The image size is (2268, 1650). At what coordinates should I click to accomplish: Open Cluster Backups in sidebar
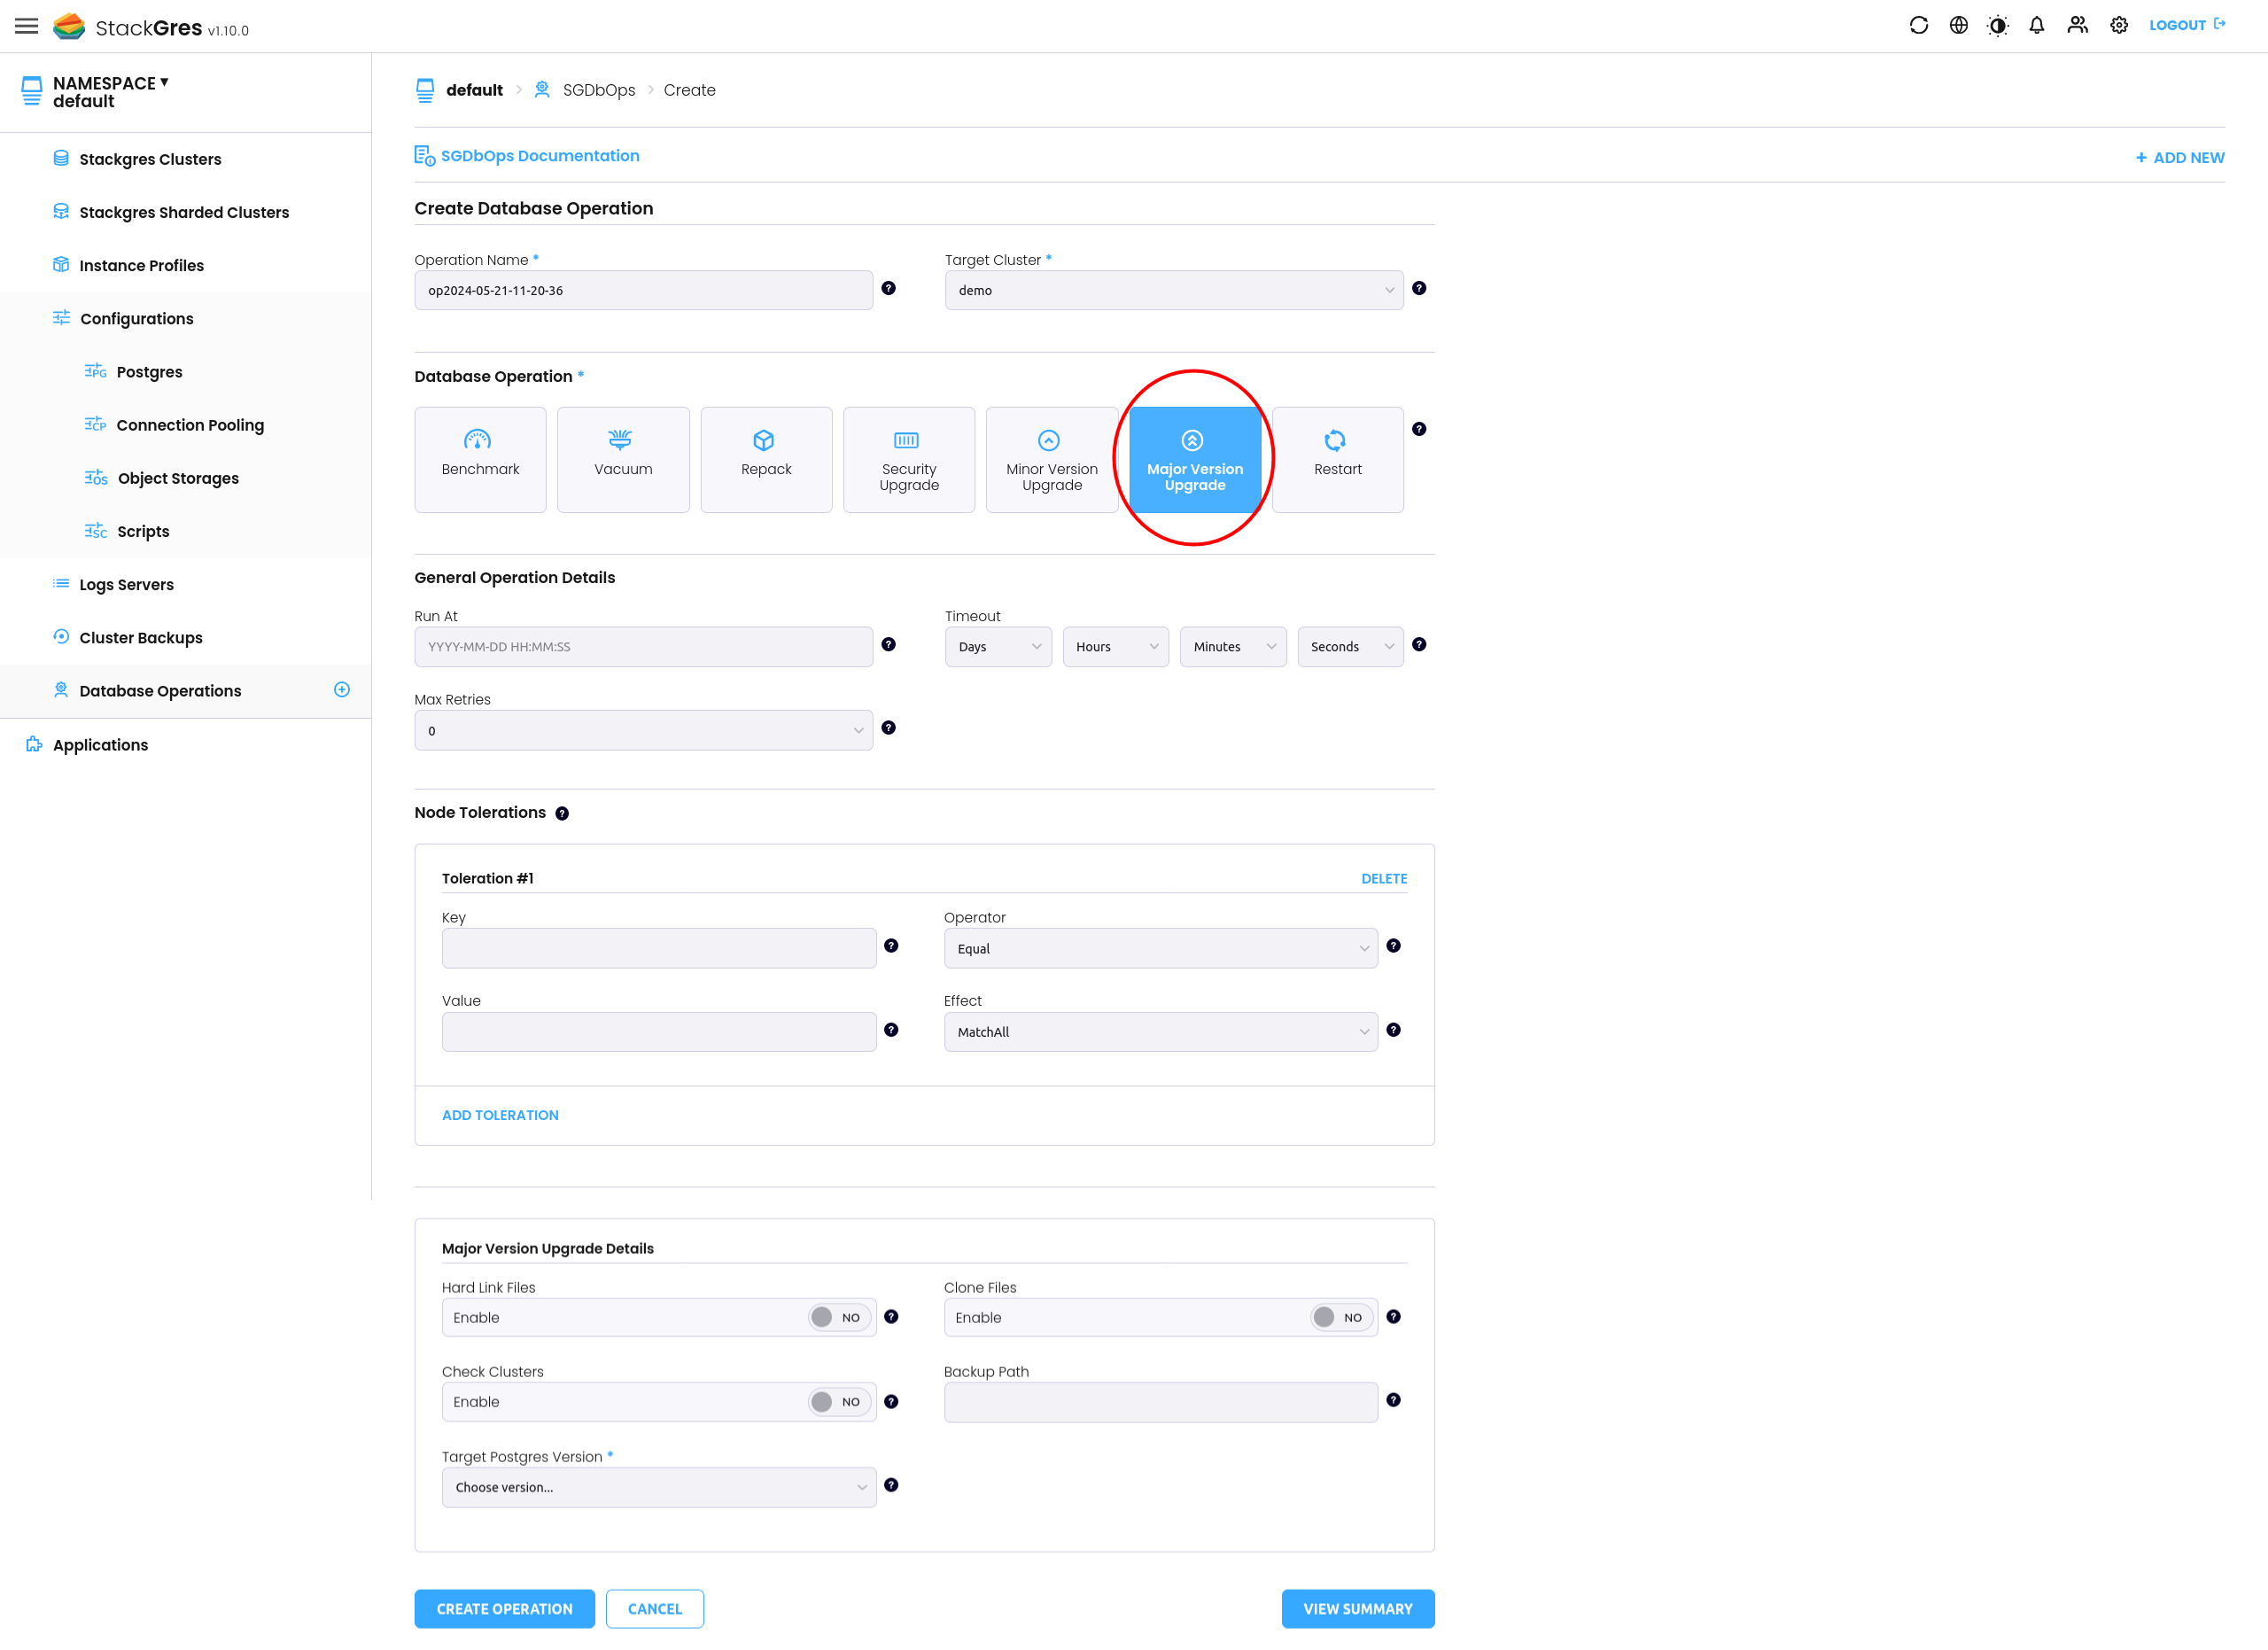click(x=140, y=637)
